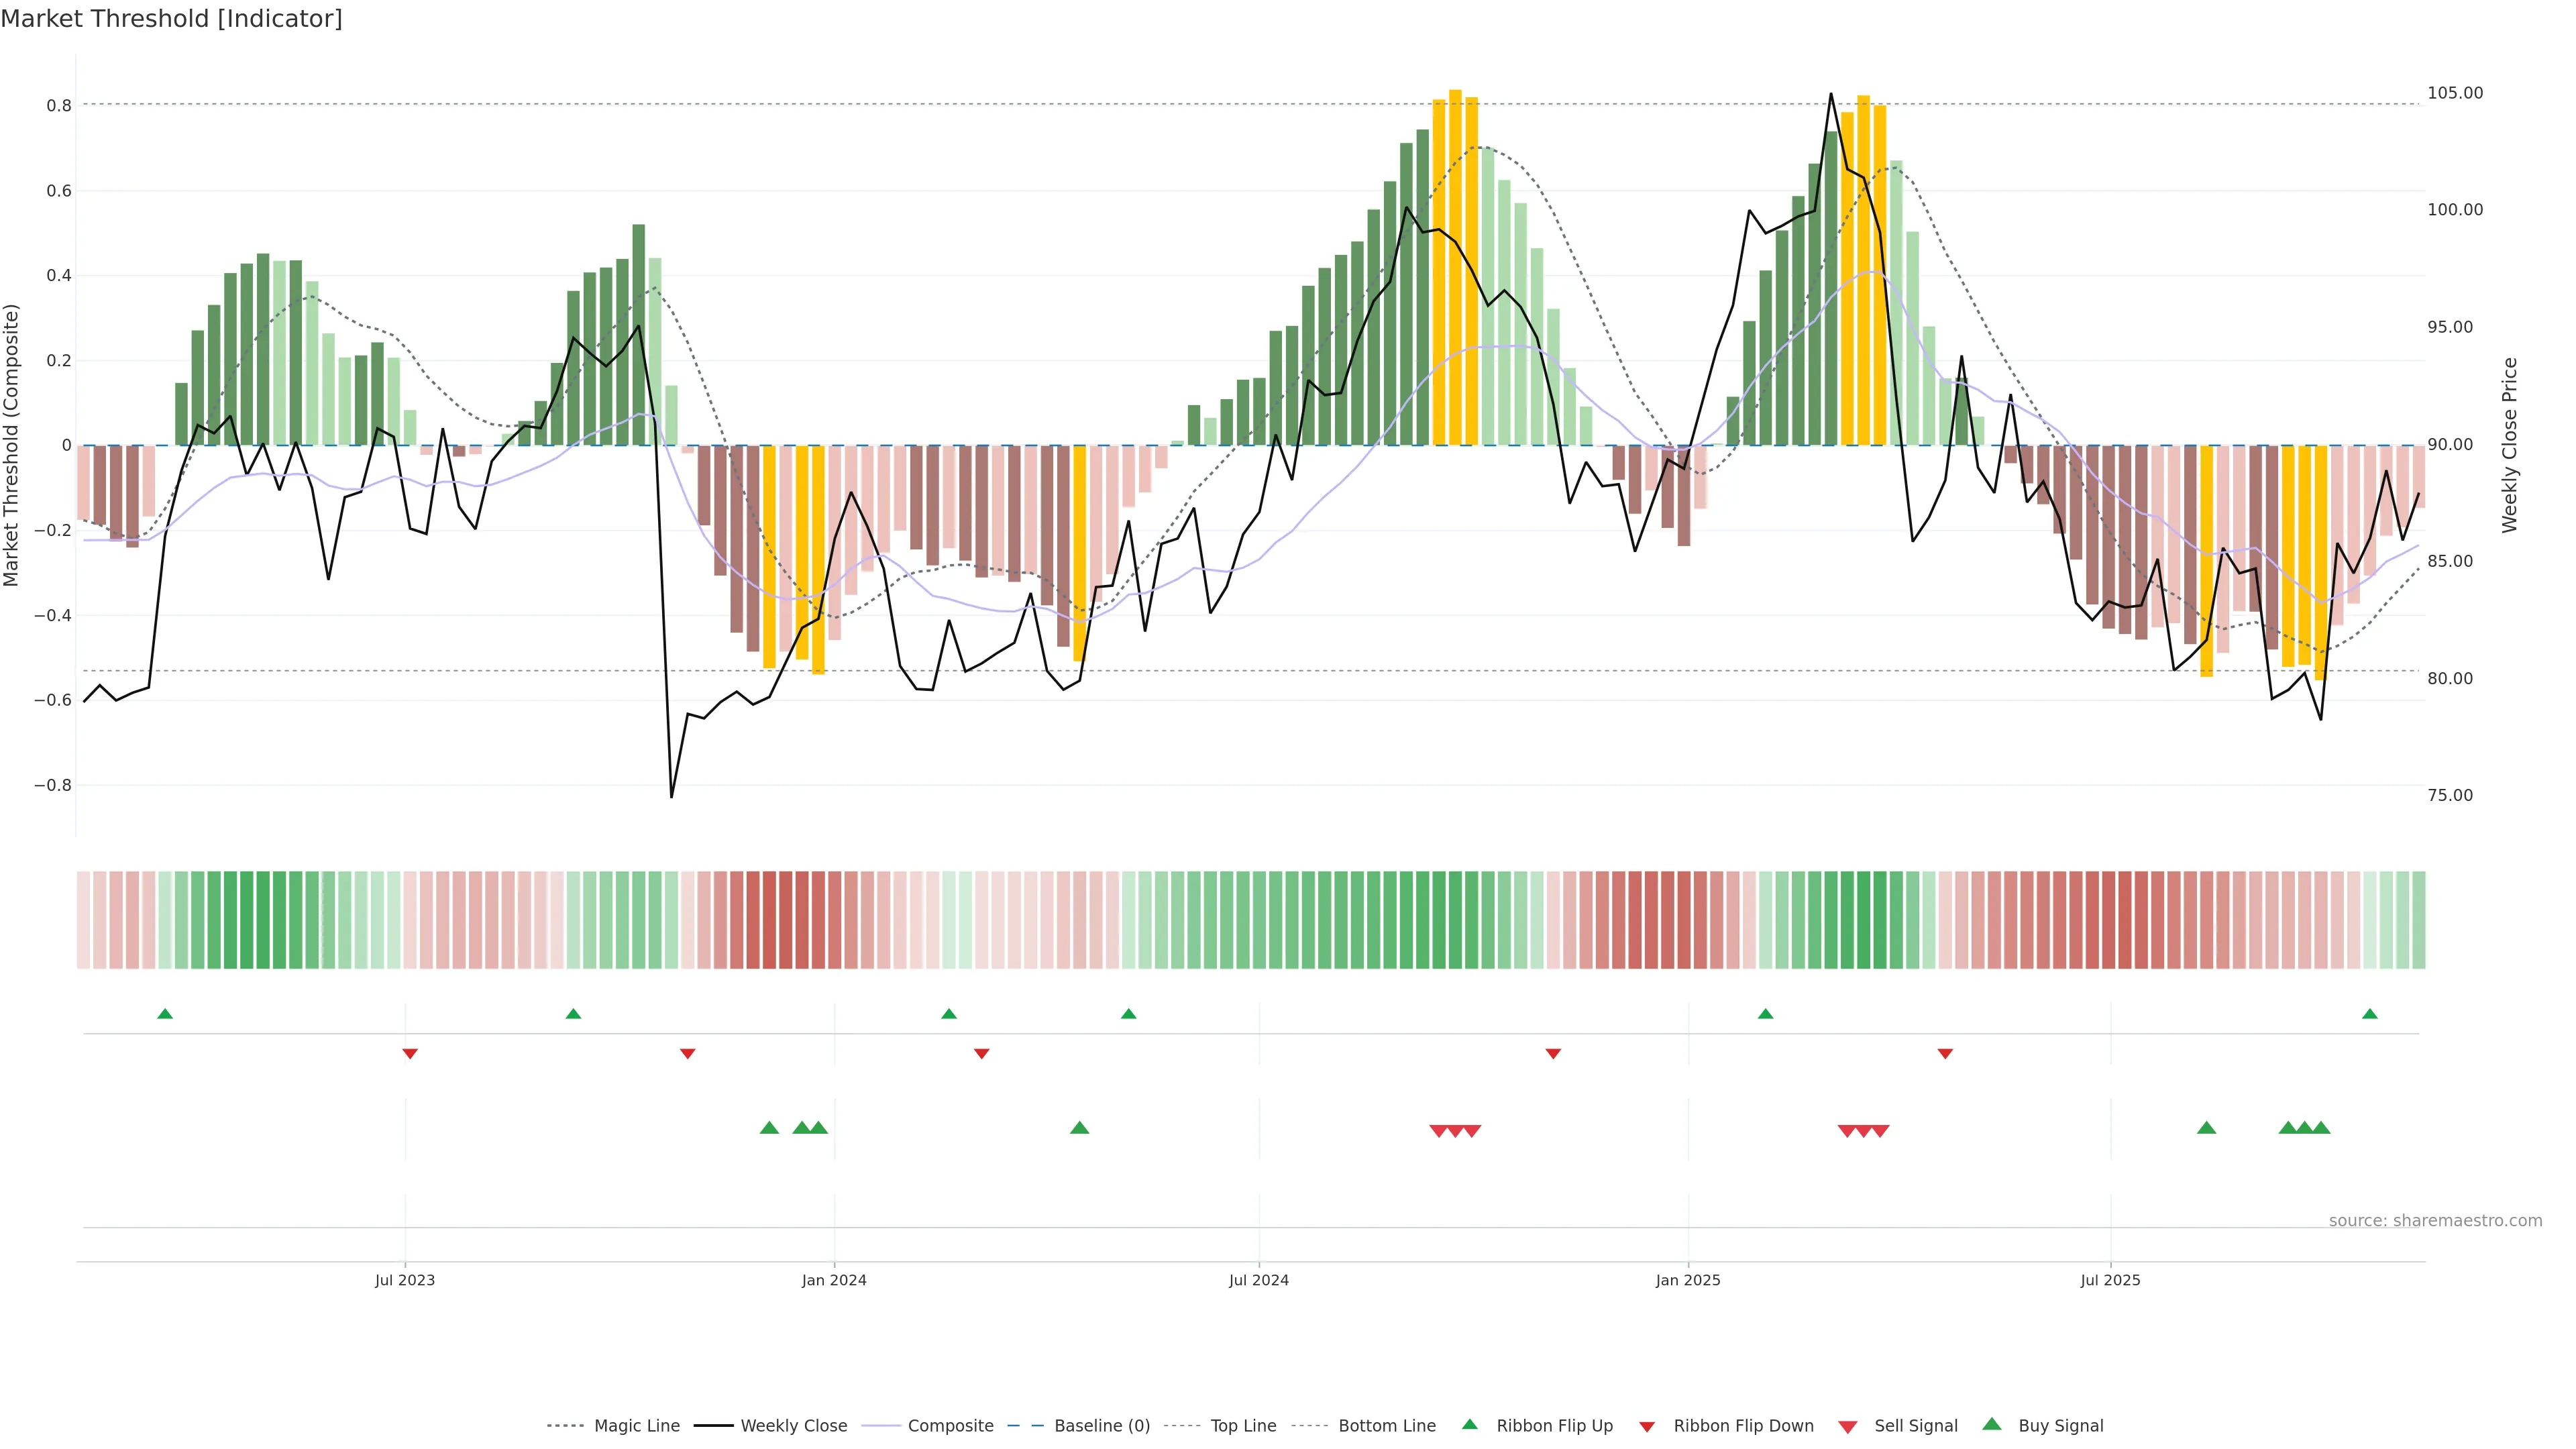2576x1449 pixels.
Task: Click the Ribbon Flip Up legend triangle
Action: [1469, 1424]
